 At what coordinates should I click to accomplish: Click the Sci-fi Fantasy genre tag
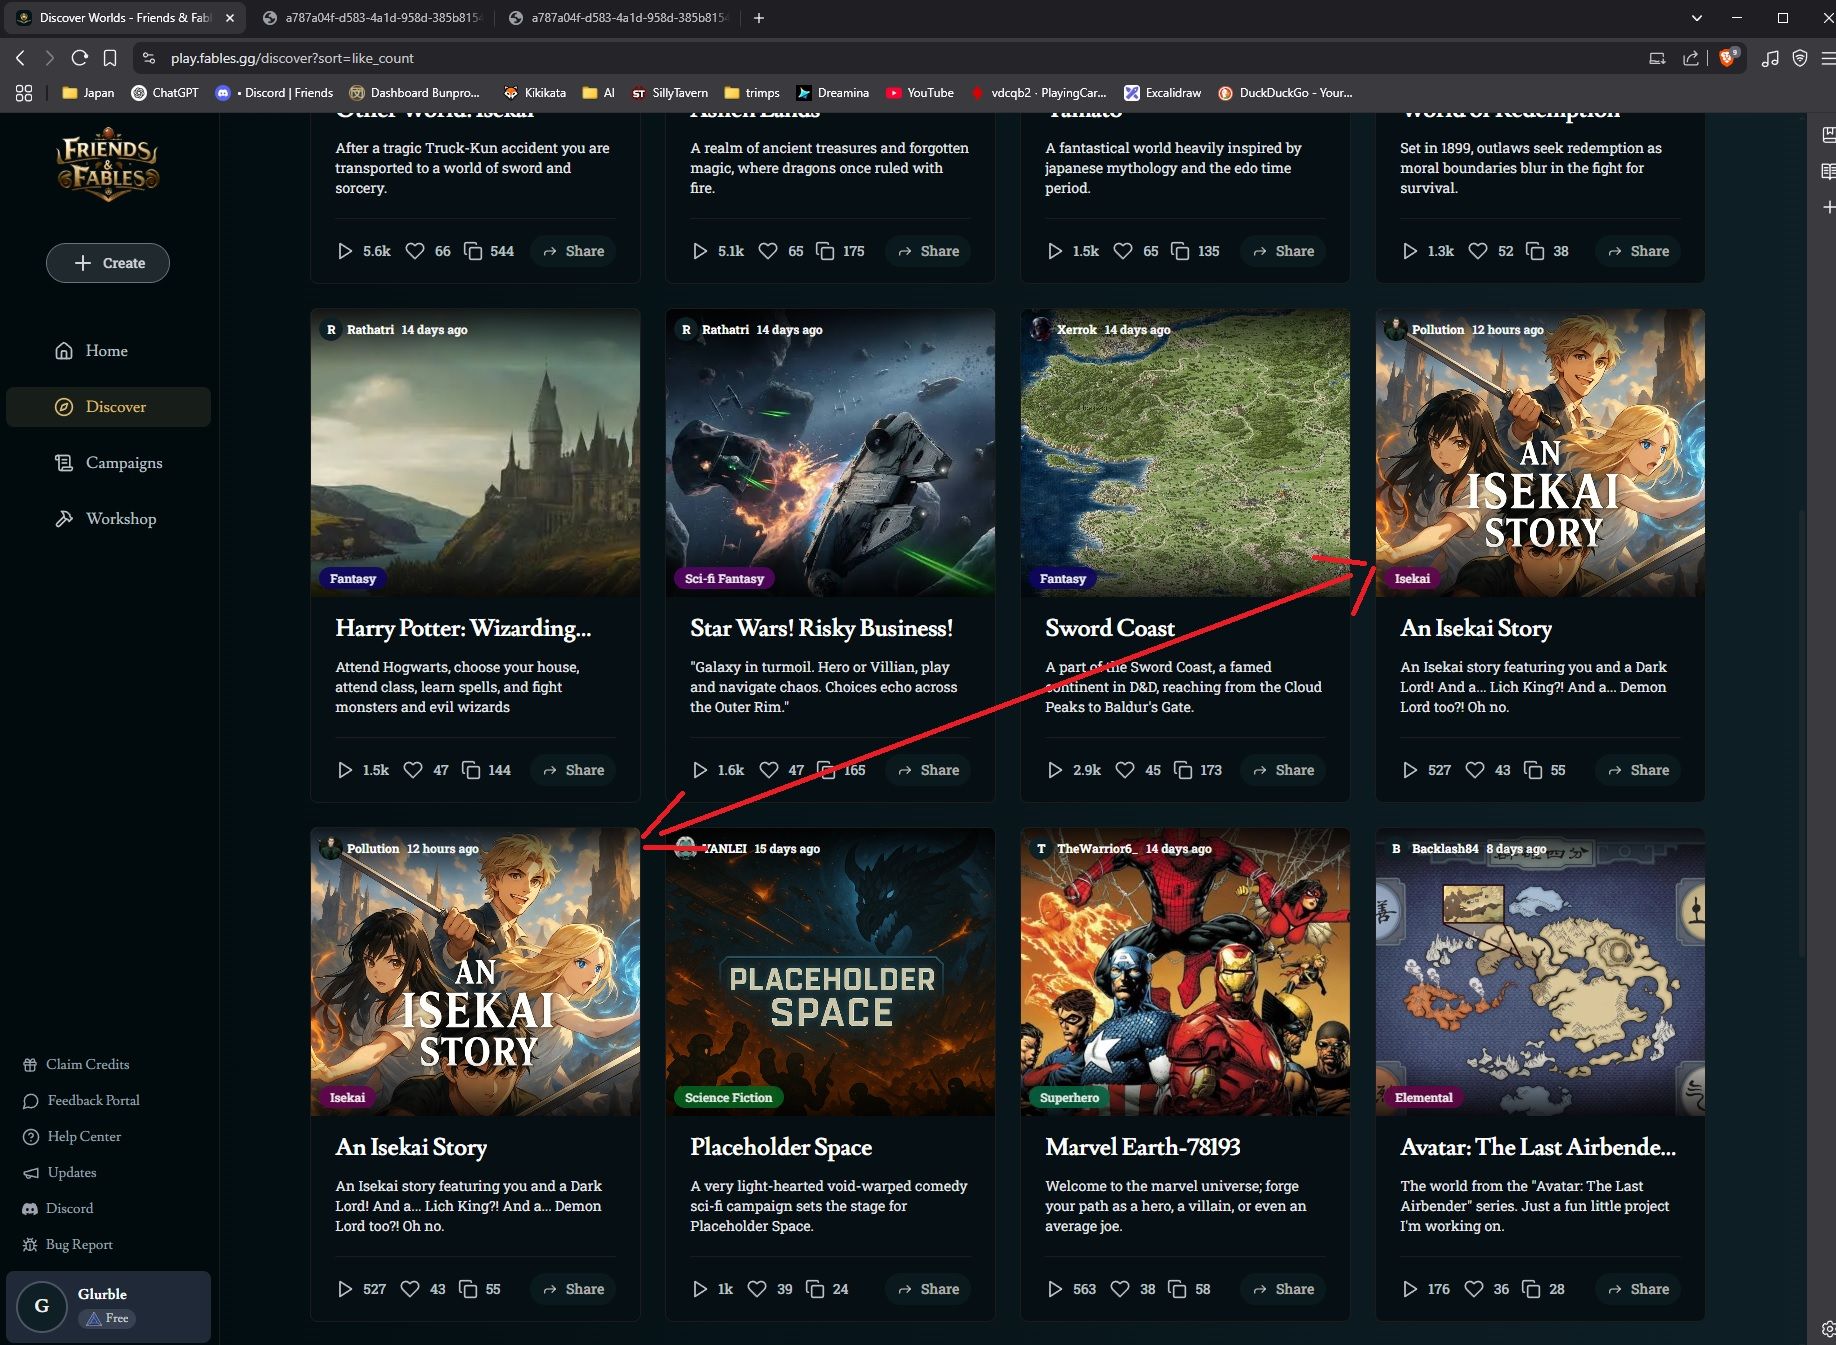724,578
